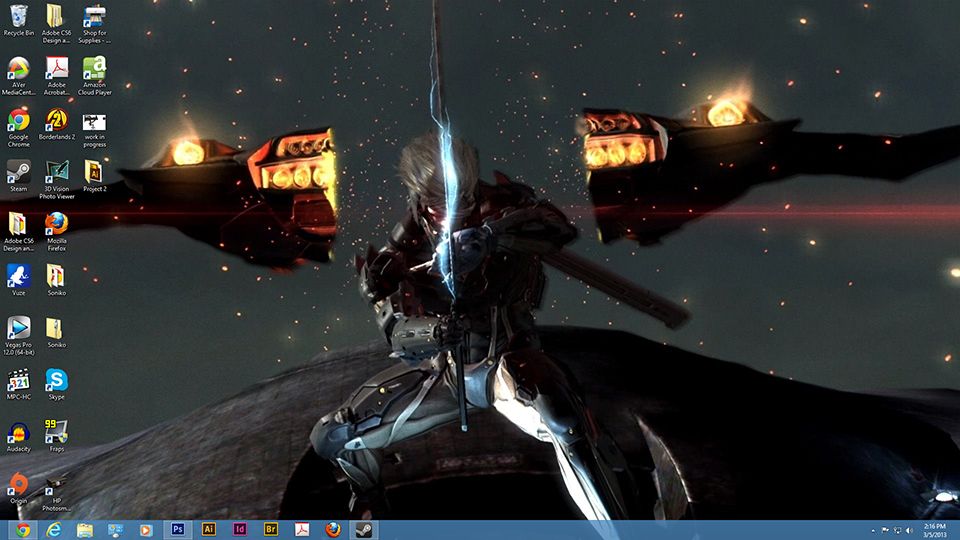Viewport: 960px width, 540px height.
Task: Launch Steam from the desktop shortcut
Action: tap(18, 176)
